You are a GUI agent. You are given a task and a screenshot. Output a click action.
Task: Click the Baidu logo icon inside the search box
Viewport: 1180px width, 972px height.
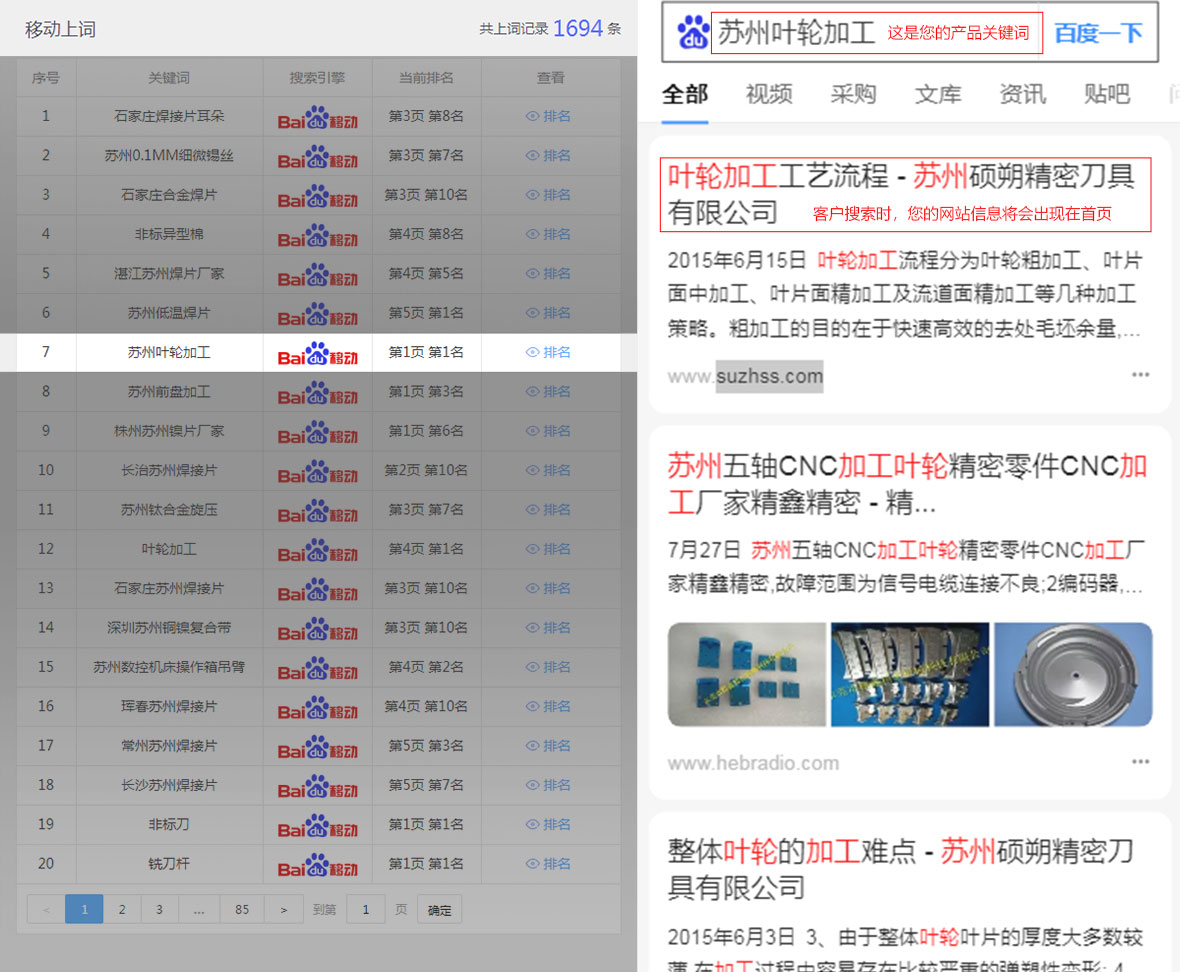[691, 30]
